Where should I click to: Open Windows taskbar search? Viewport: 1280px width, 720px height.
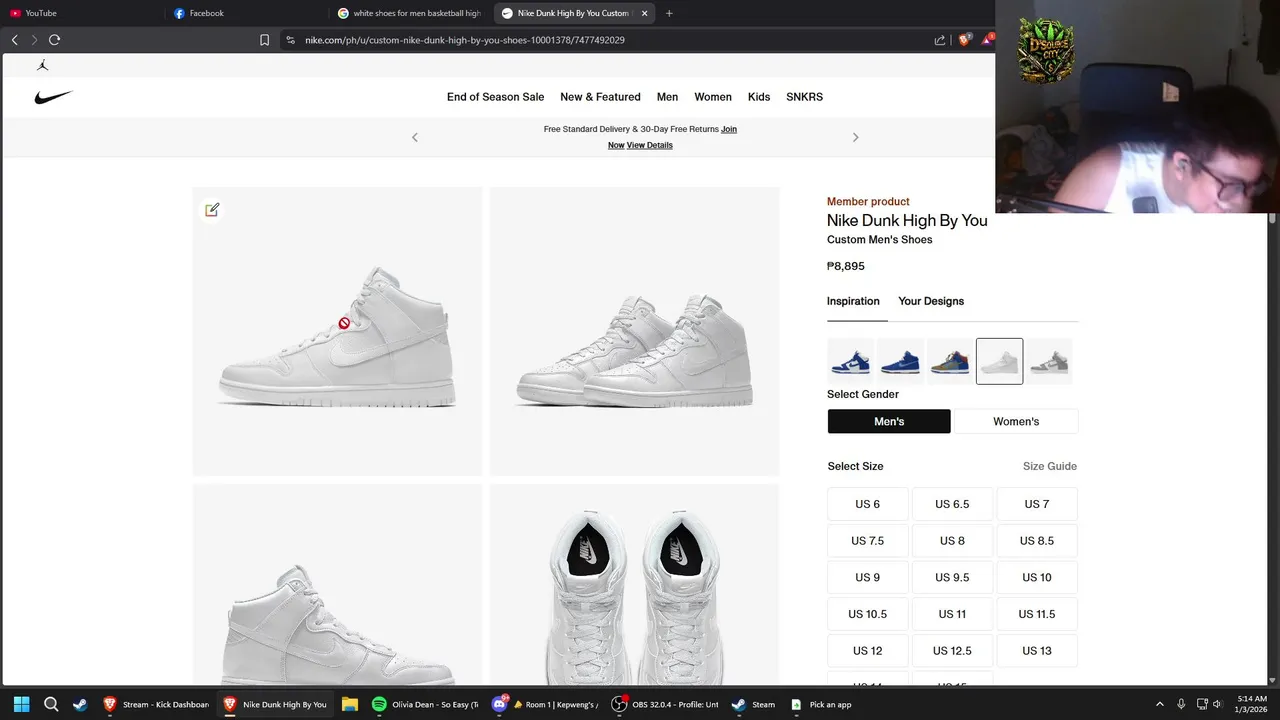51,704
